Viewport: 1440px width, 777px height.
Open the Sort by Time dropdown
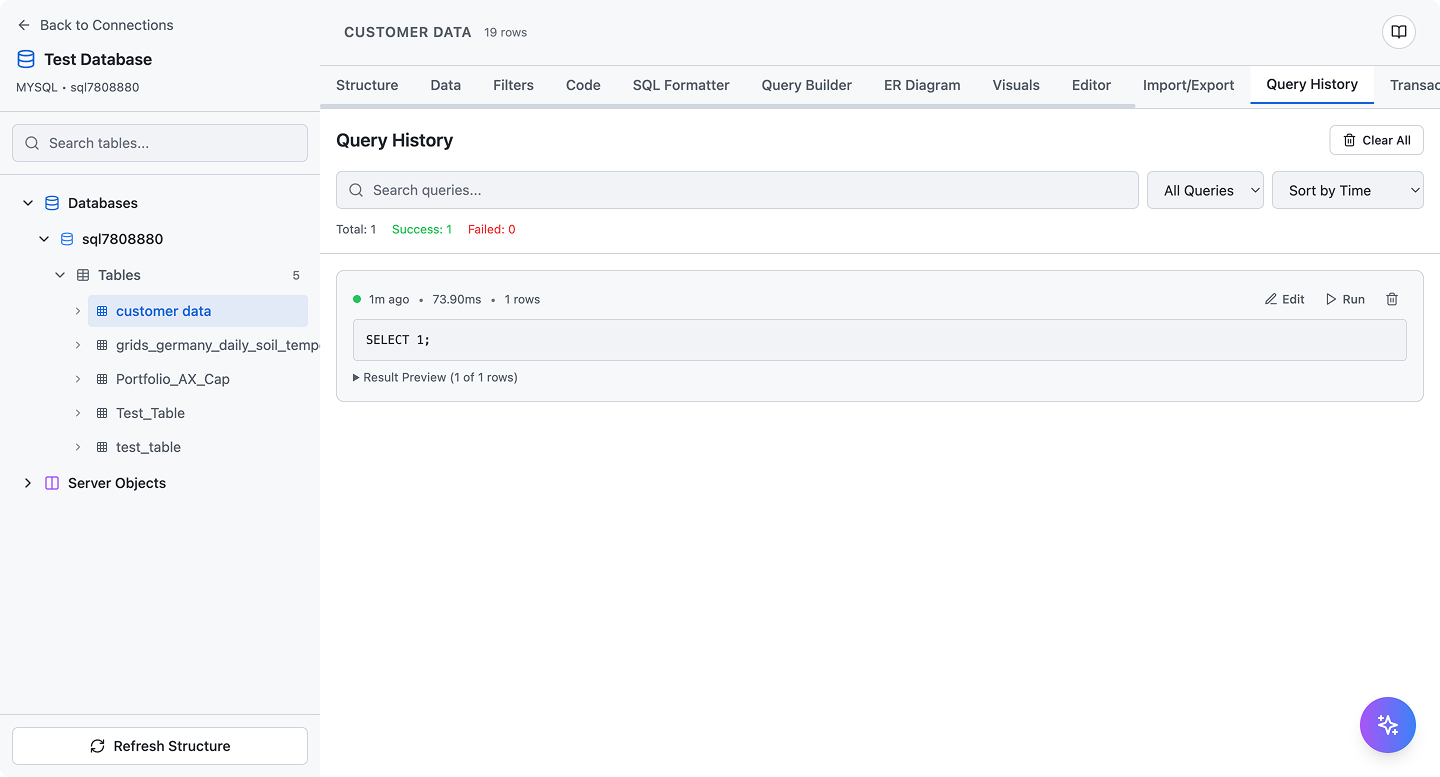point(1347,190)
